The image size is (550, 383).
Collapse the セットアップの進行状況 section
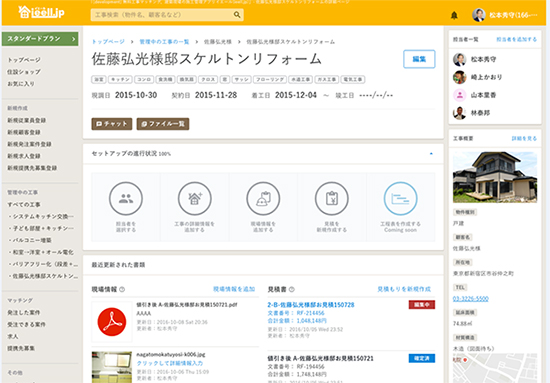(x=431, y=154)
